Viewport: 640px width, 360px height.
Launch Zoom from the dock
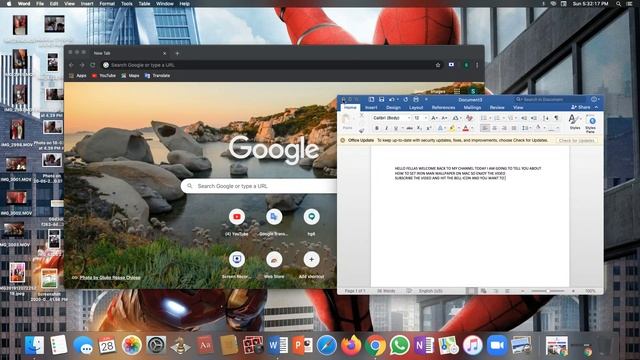[x=497, y=345]
